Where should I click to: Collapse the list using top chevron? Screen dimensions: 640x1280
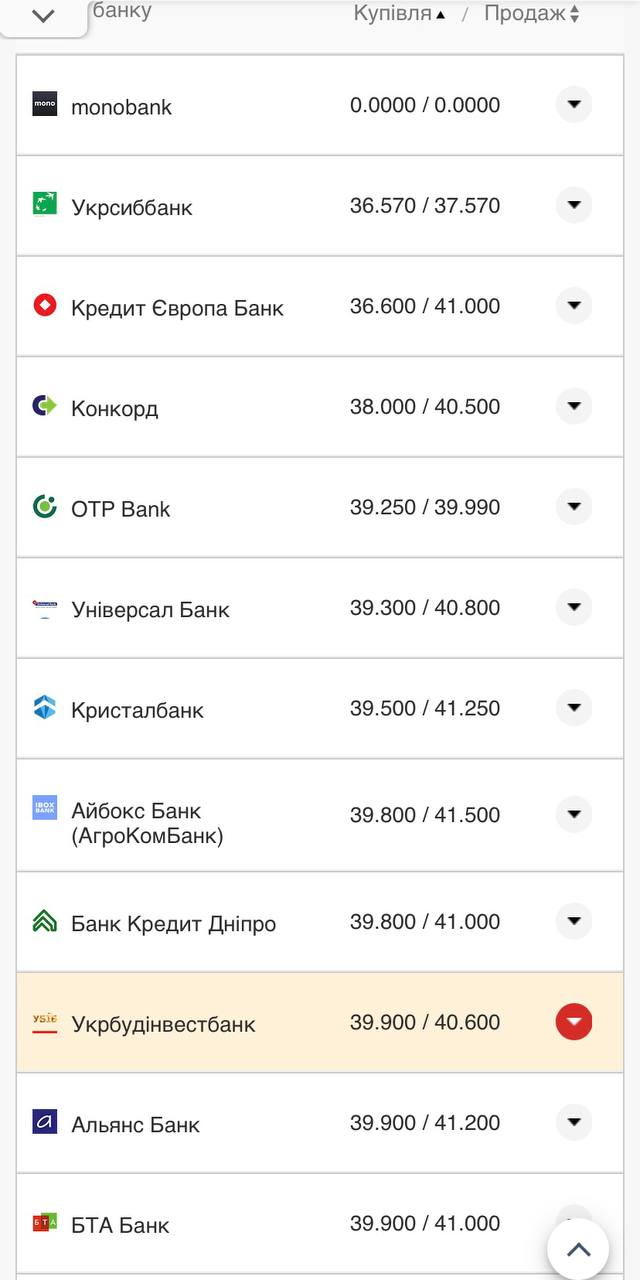pos(43,16)
